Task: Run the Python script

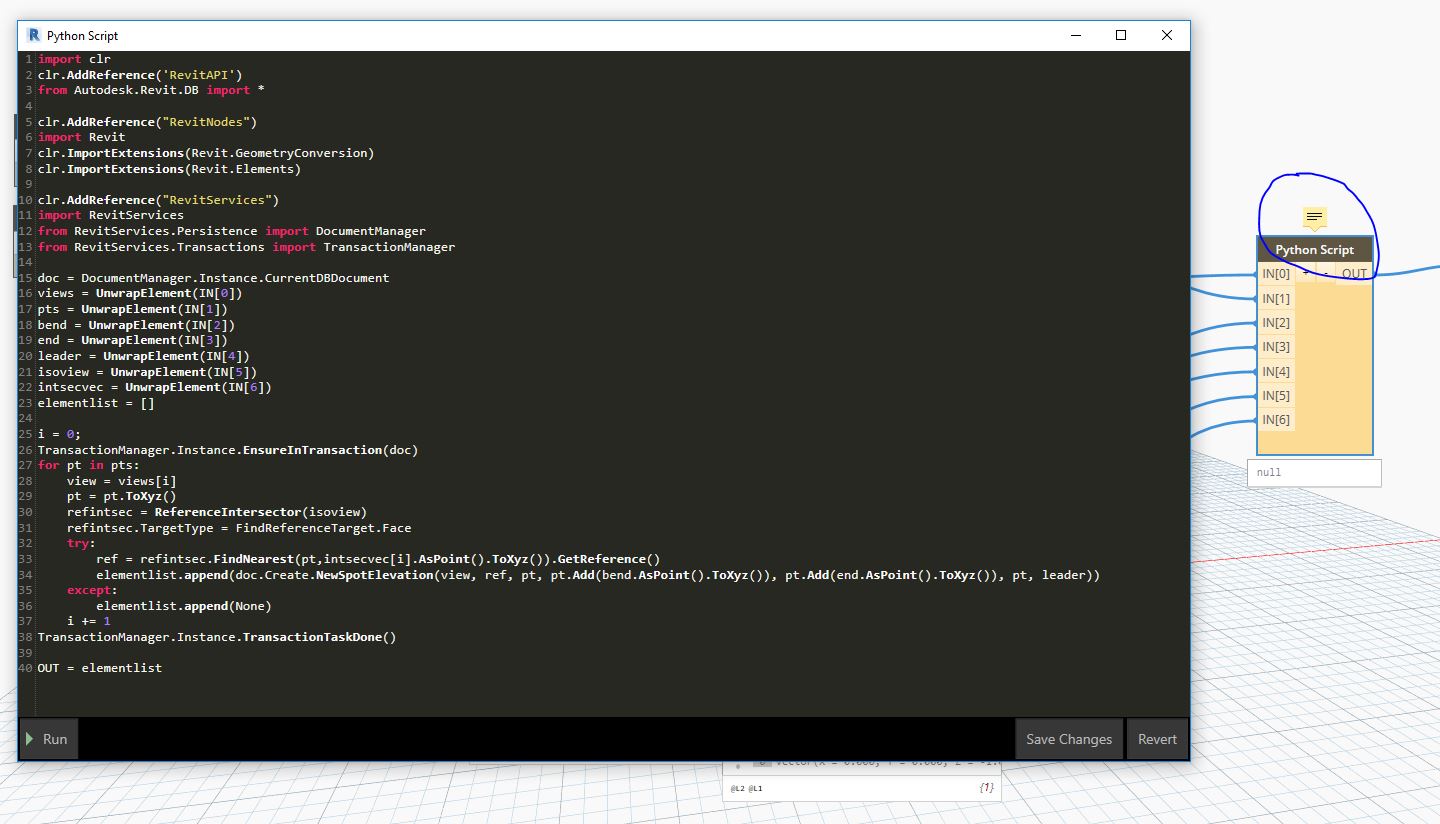Action: pos(48,739)
